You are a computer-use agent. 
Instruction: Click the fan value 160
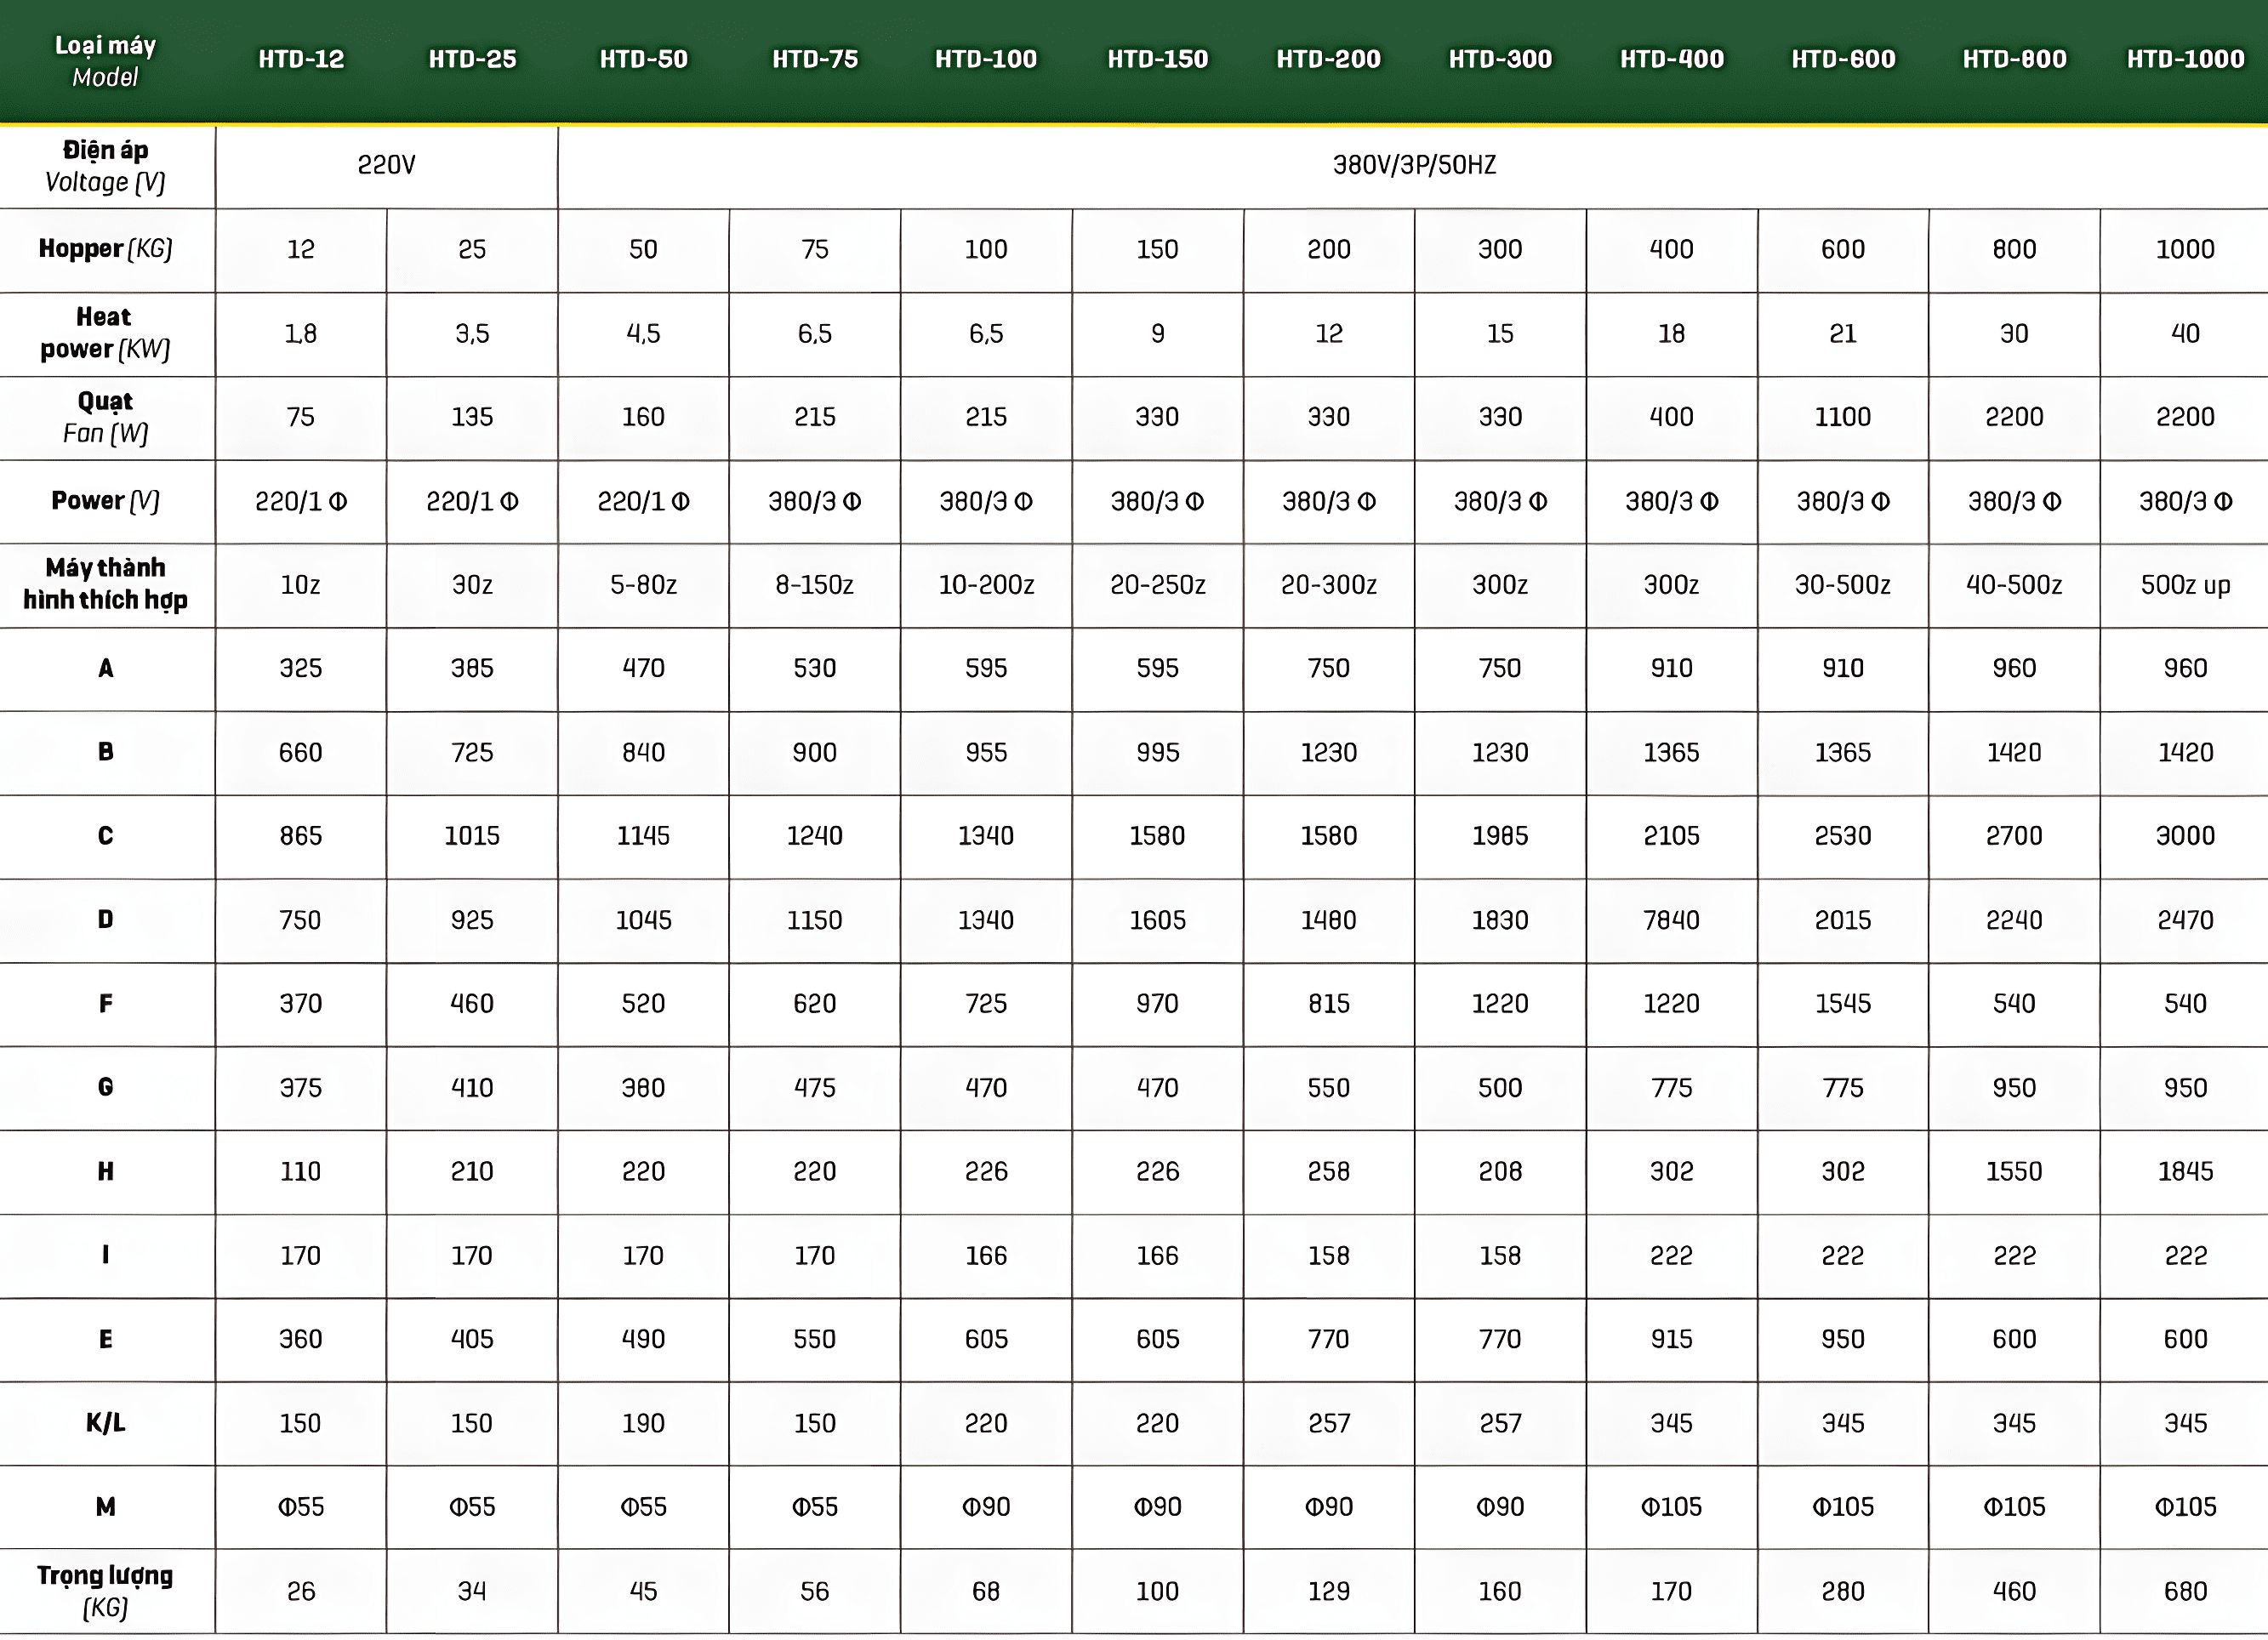tap(644, 417)
